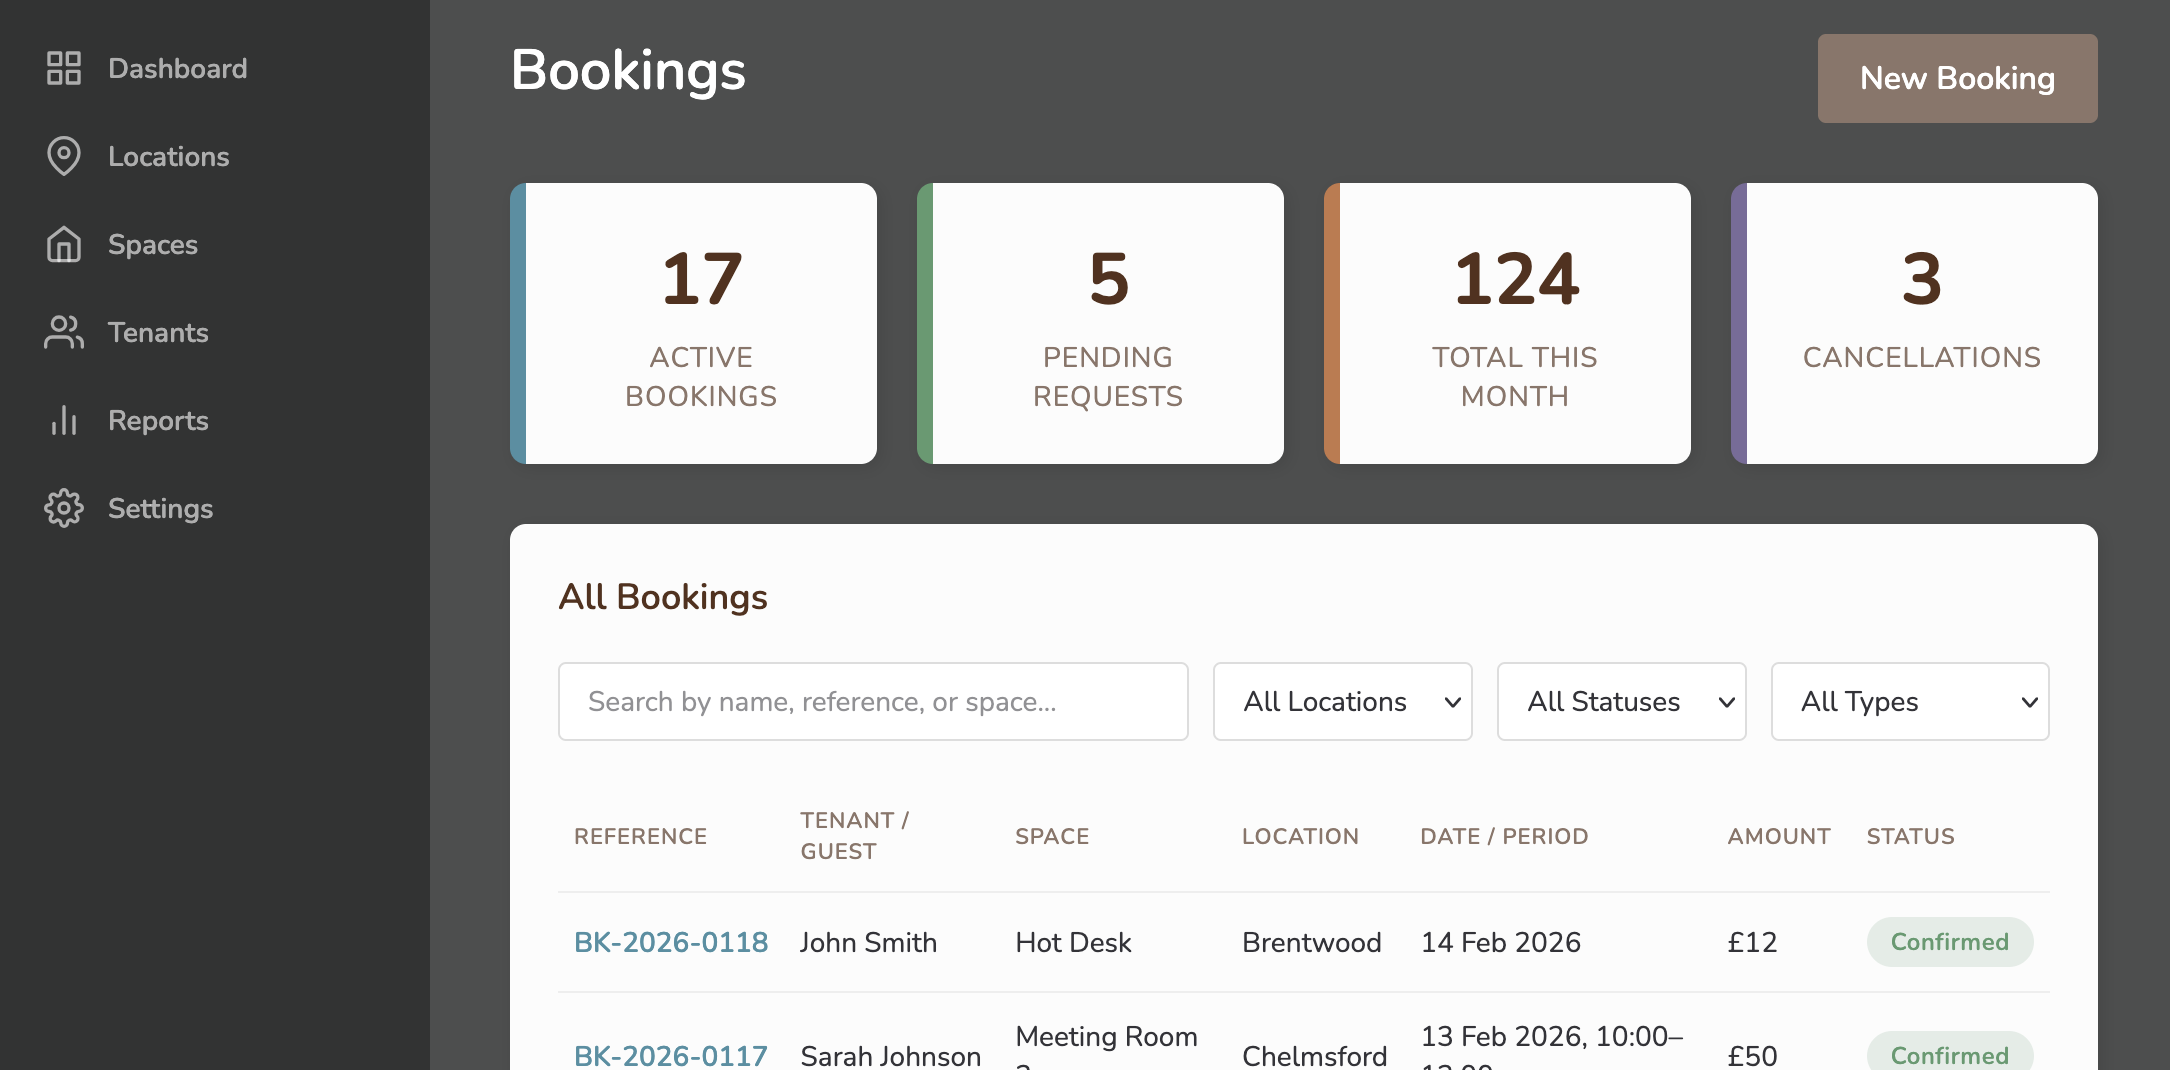The height and width of the screenshot is (1070, 2170).
Task: Navigate to Tenants in the sidebar
Action: (157, 332)
